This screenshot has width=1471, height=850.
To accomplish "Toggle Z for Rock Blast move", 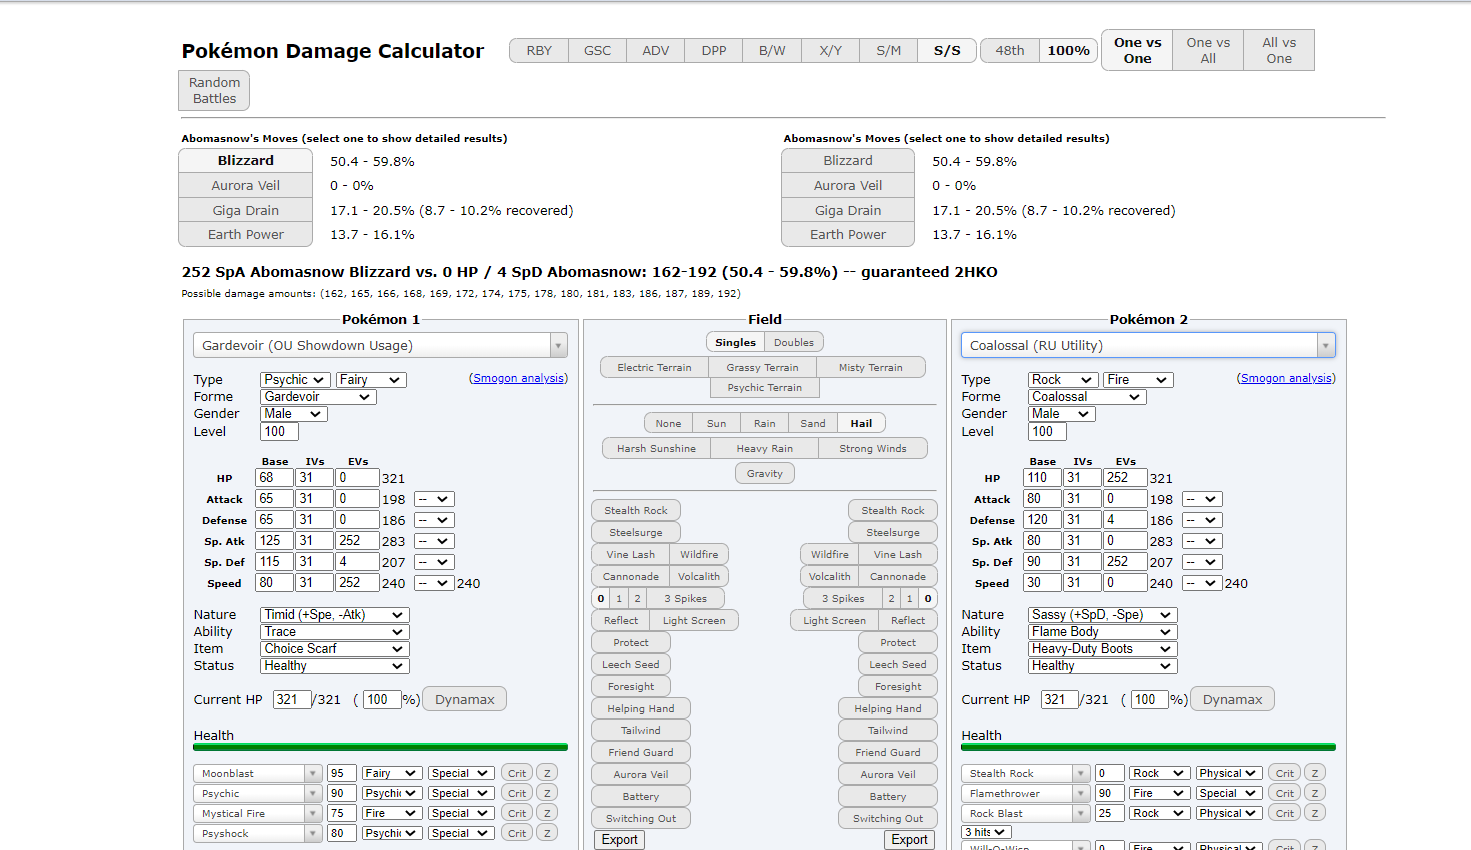I will pyautogui.click(x=1315, y=813).
